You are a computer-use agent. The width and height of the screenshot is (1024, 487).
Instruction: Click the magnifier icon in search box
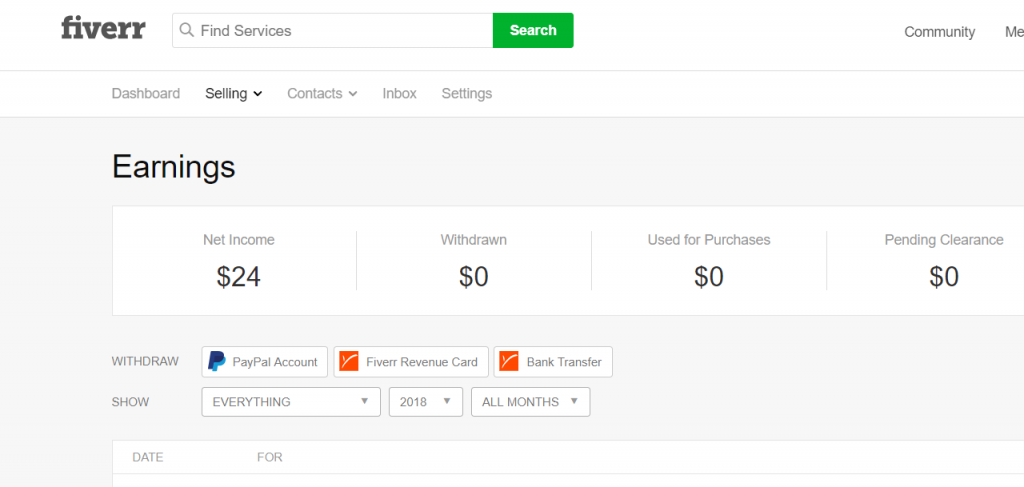coord(187,30)
